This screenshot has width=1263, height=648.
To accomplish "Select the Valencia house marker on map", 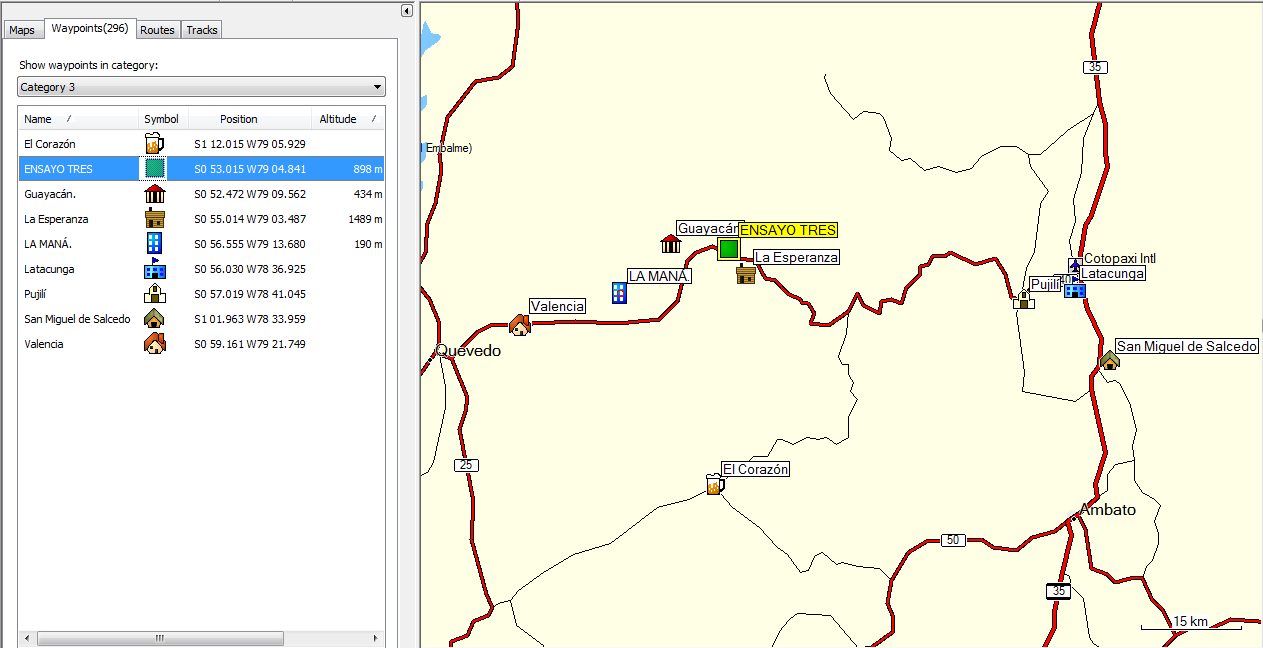I will coord(519,325).
